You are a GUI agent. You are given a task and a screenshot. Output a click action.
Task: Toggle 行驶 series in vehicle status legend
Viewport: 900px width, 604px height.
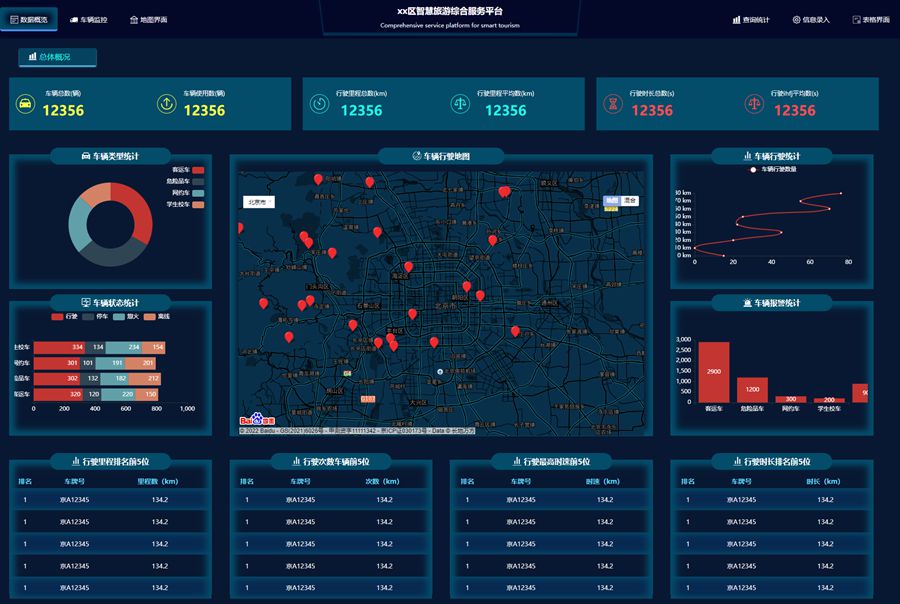[x=56, y=317]
